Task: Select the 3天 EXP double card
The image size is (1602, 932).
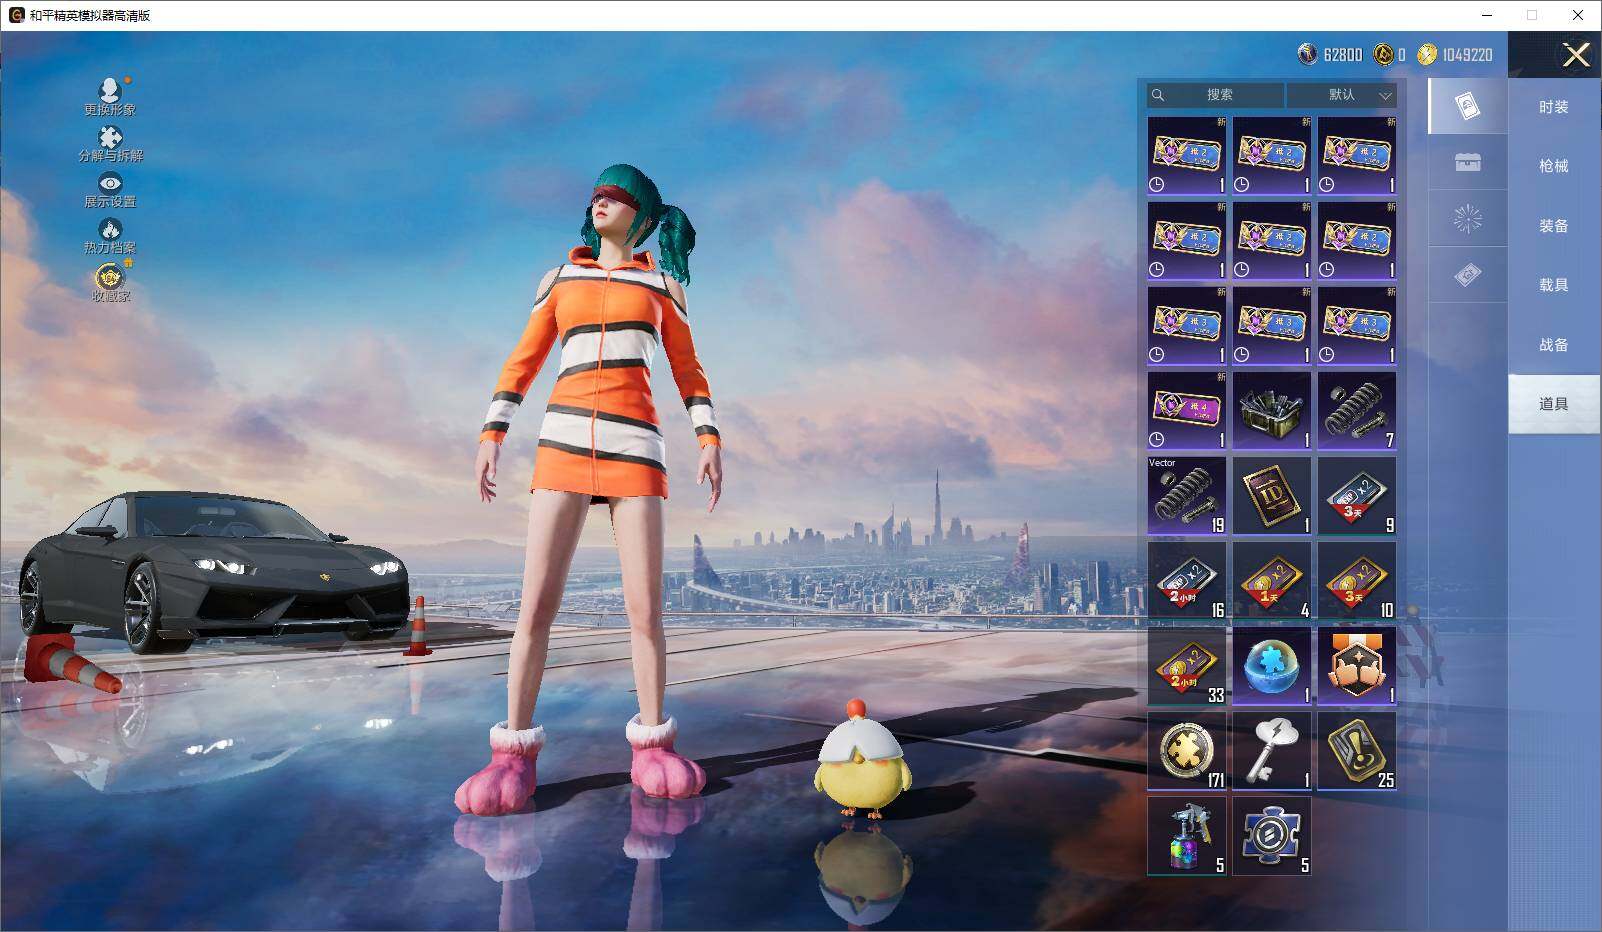Action: click(x=1357, y=496)
